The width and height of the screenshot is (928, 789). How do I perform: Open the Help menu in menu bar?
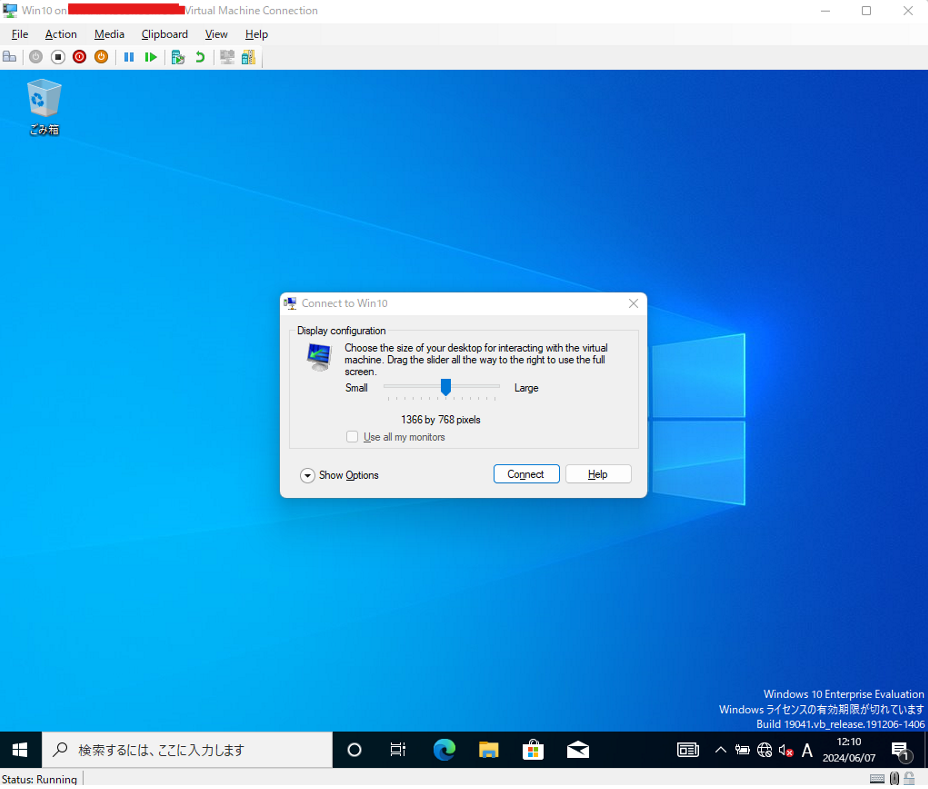(256, 34)
